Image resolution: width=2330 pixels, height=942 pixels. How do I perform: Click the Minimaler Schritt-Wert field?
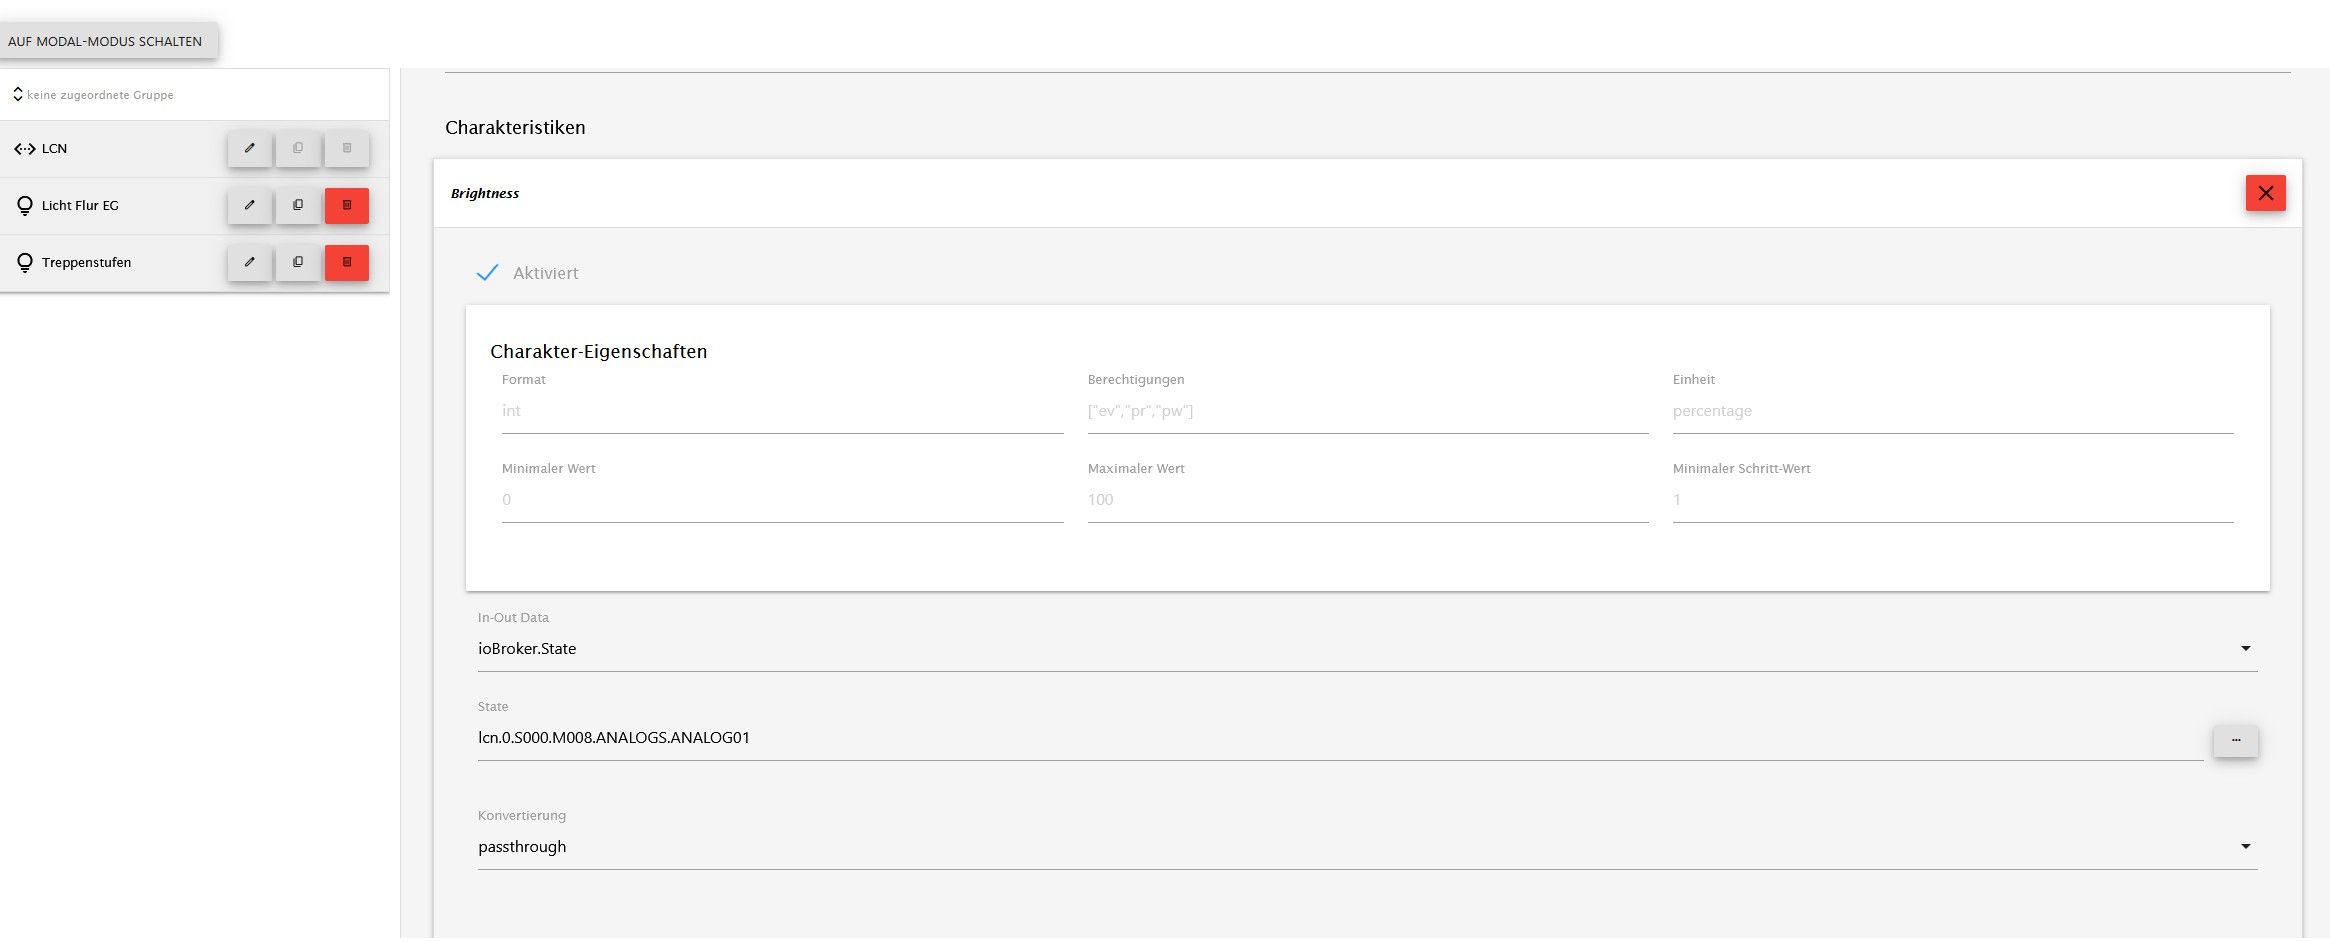pyautogui.click(x=1952, y=500)
